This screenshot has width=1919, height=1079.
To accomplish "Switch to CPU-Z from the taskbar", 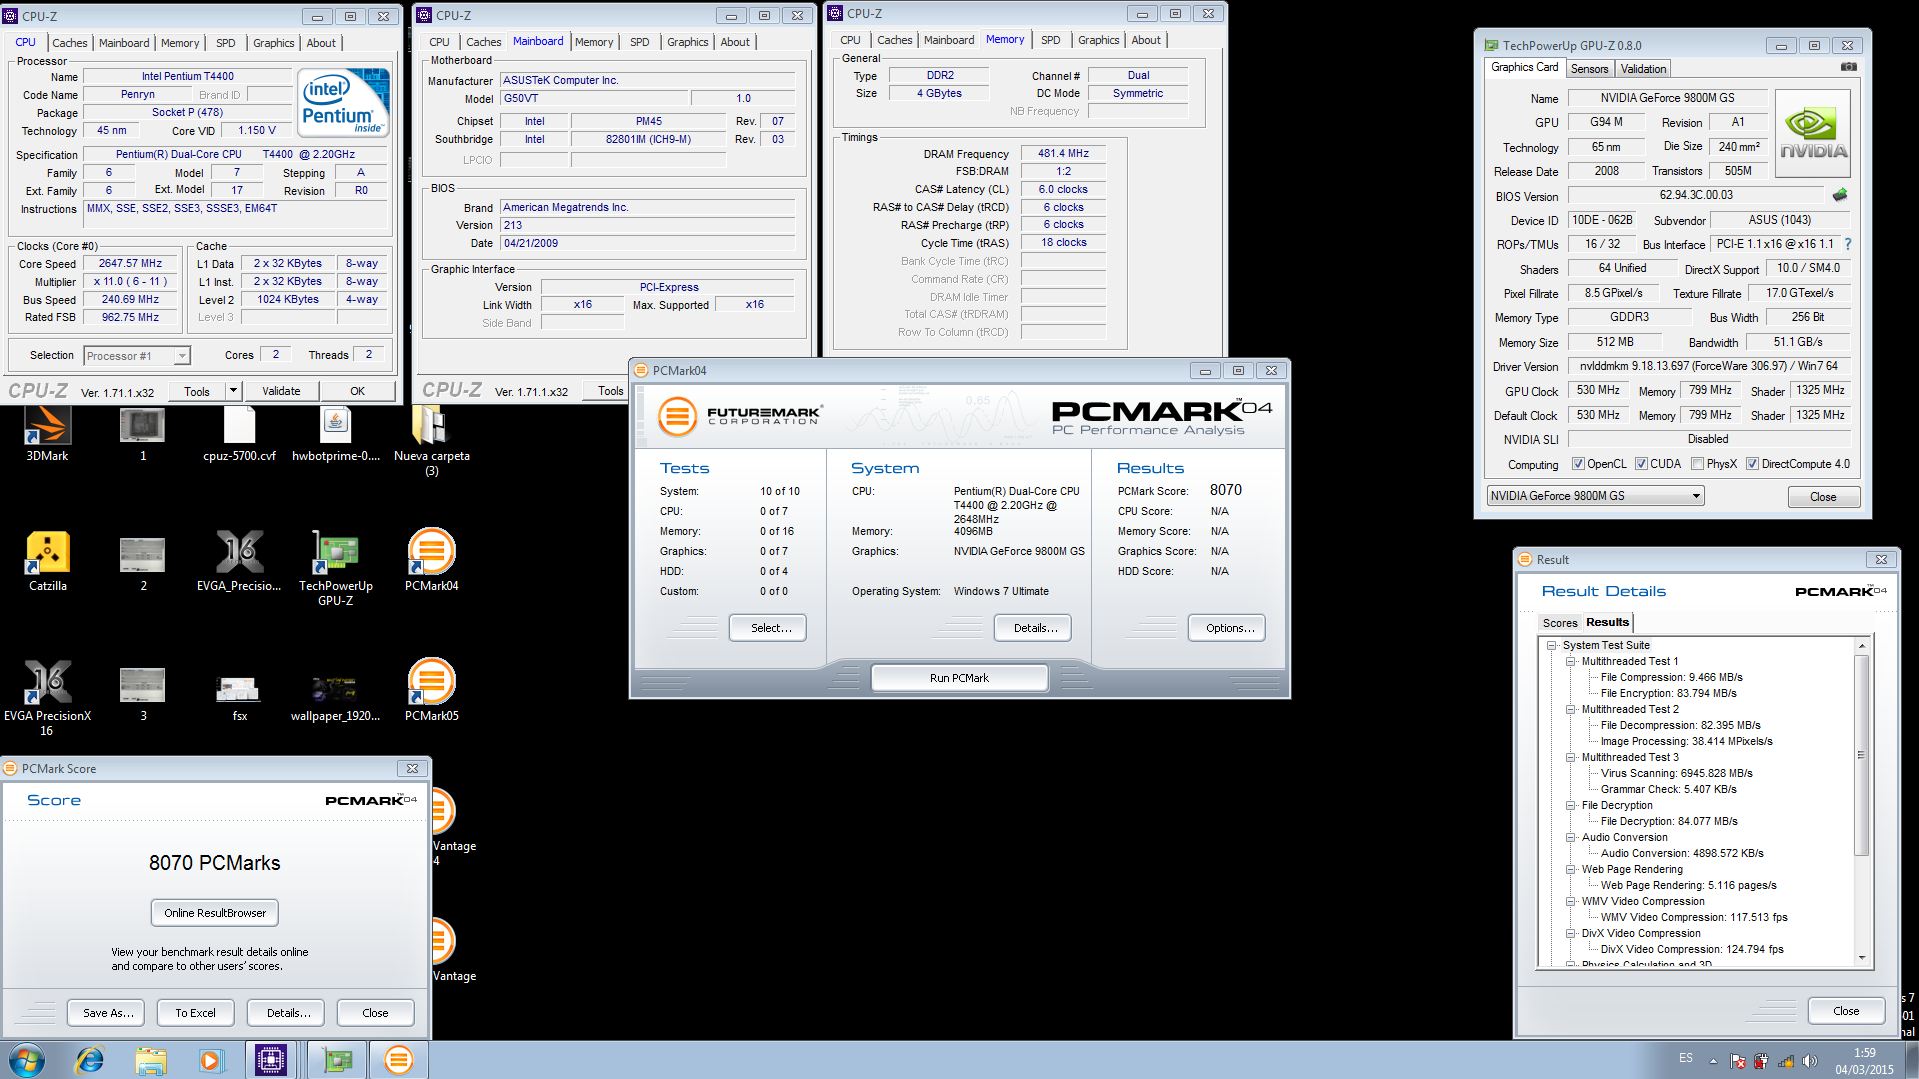I will 271,1060.
